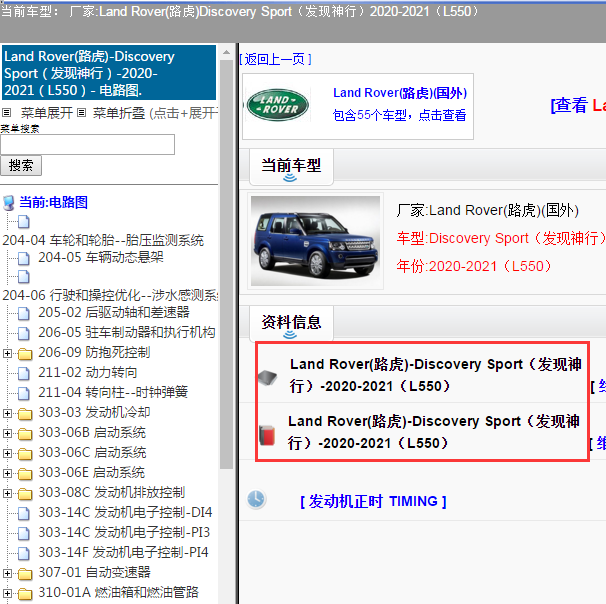The height and width of the screenshot is (604, 606).
Task: Expand the 206-09 防抱死控制 node
Action: (x=7, y=353)
